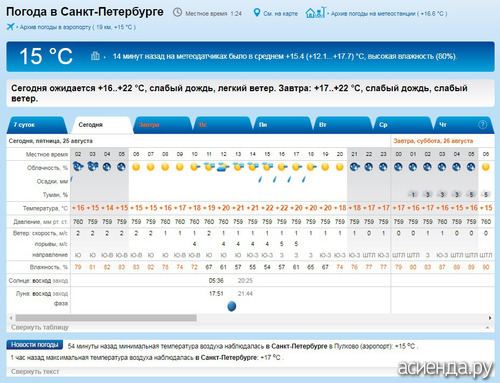Click the Местное время 1:24 text
Image resolution: width=500 pixels, height=383 pixels.
pyautogui.click(x=213, y=14)
